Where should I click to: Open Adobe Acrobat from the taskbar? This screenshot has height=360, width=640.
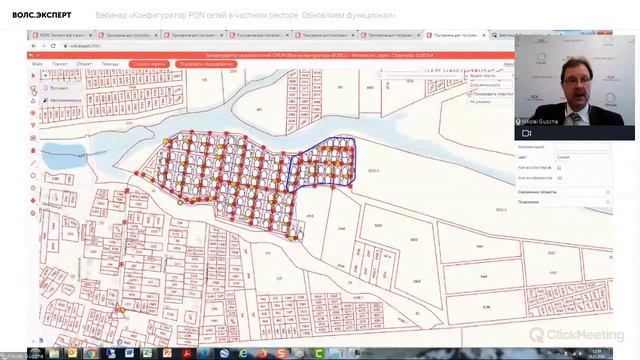186,353
